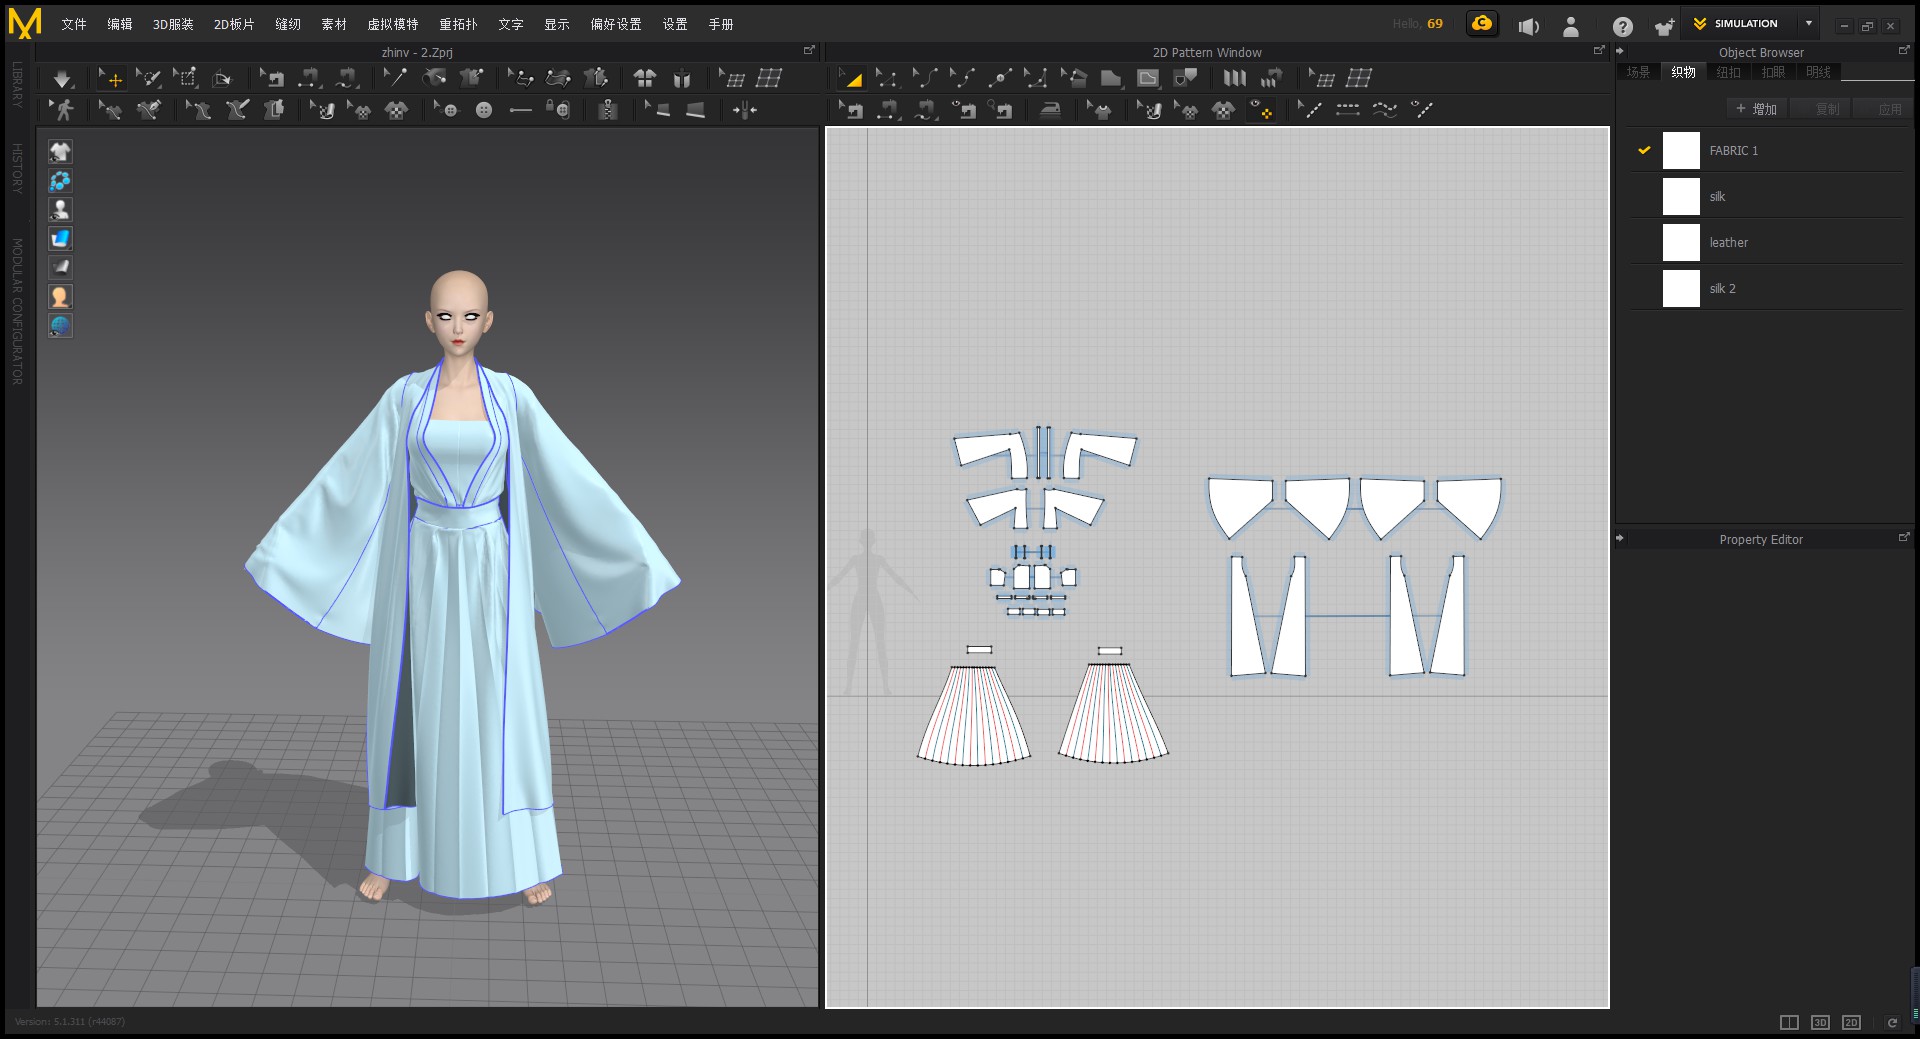
Task: Select the Select/Move tool in 3D toolbar
Action: [x=111, y=78]
